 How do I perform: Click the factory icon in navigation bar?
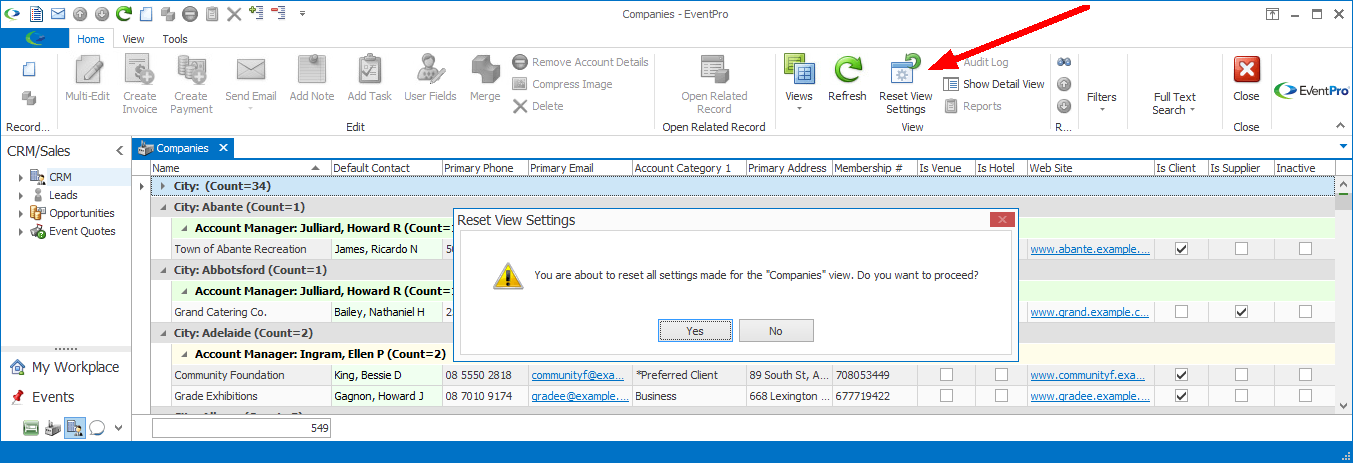point(52,427)
